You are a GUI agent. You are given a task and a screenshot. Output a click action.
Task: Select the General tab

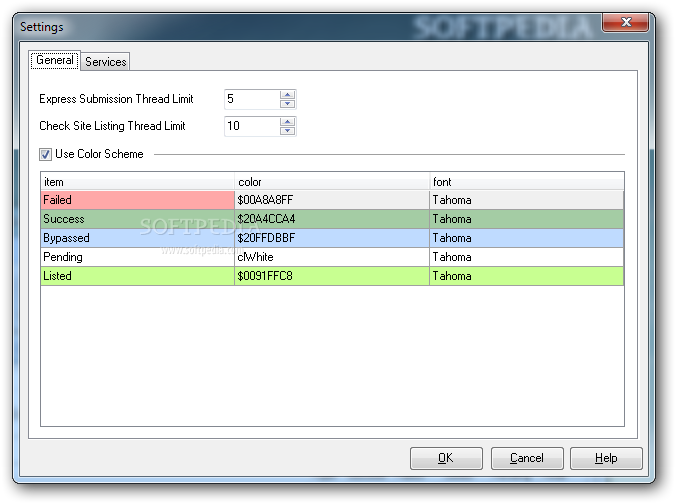point(54,60)
